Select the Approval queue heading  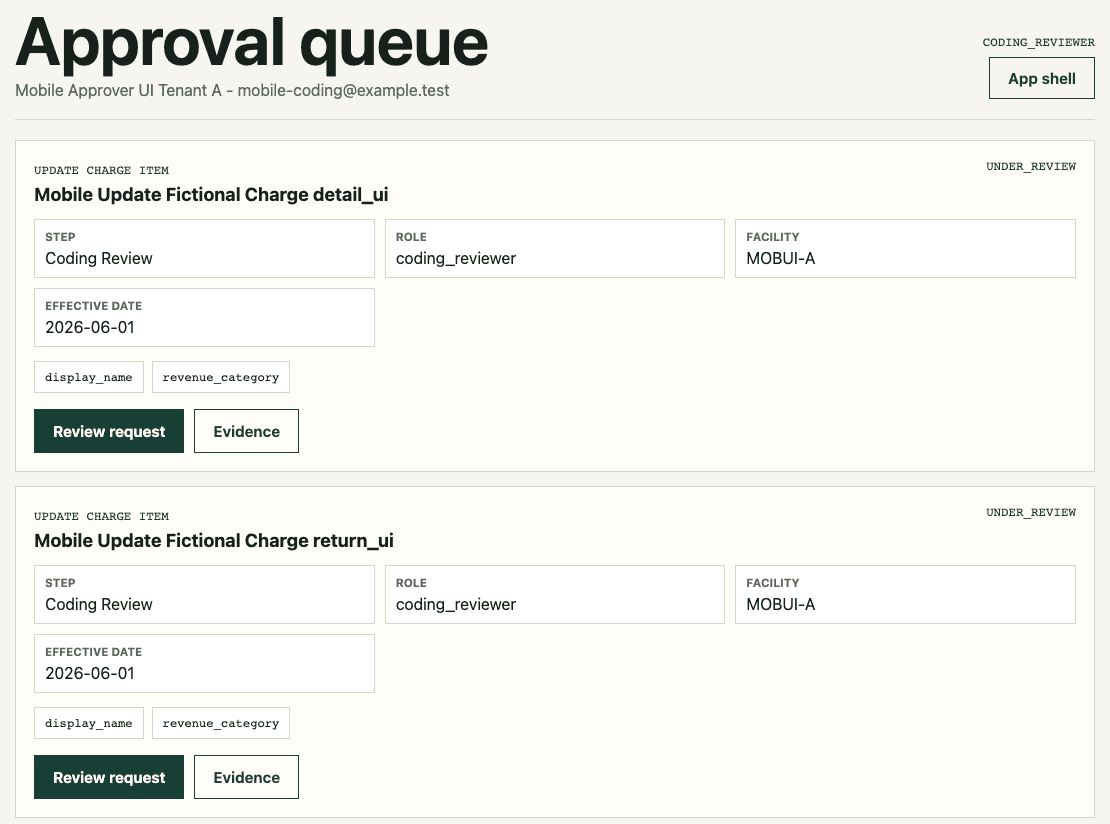[x=252, y=42]
